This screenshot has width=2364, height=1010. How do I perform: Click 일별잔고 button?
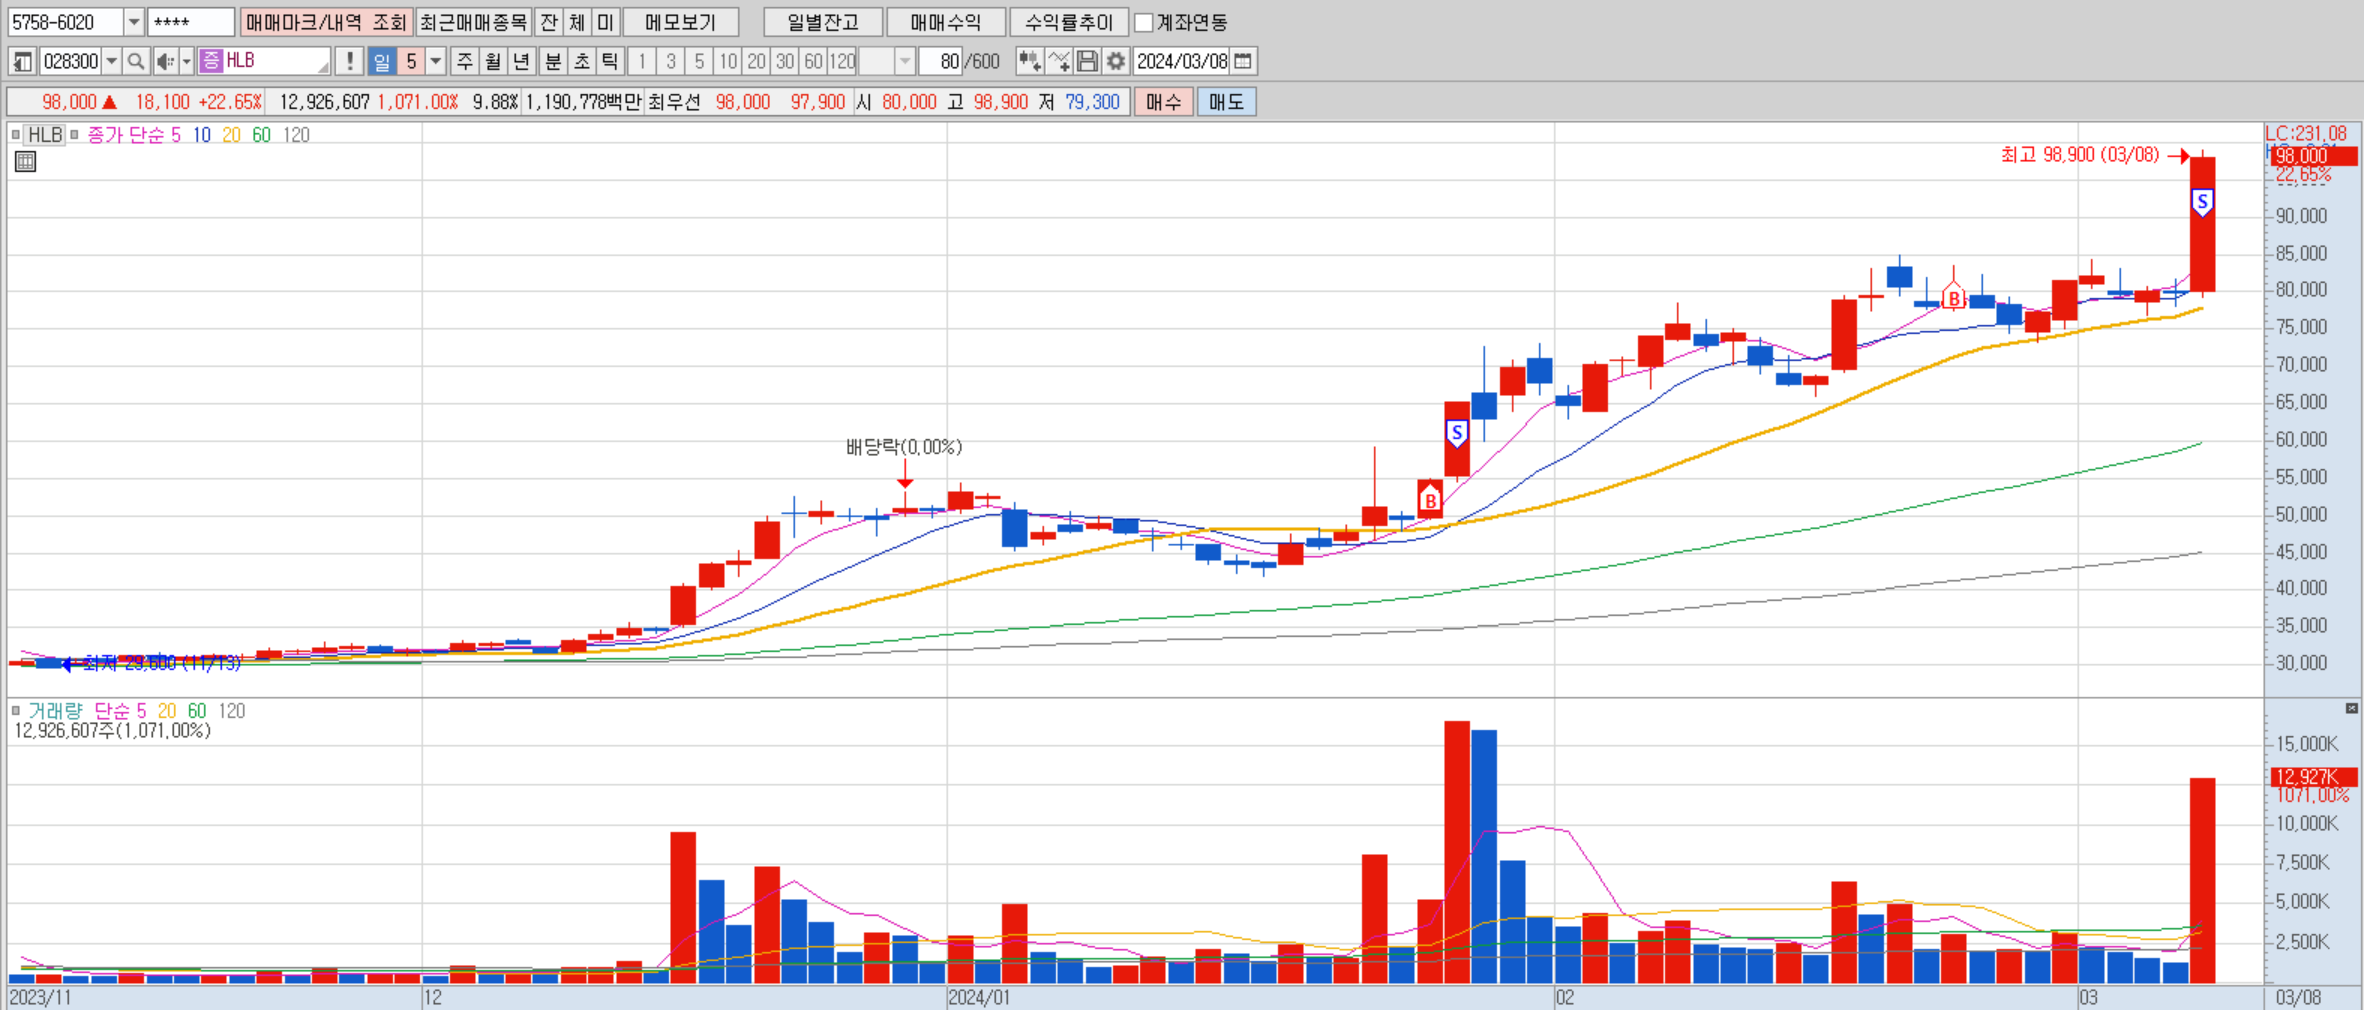(x=823, y=22)
